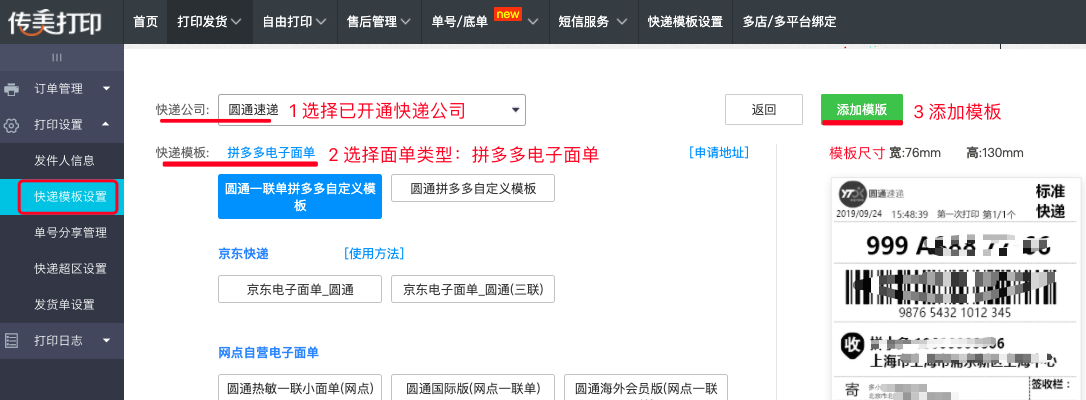The width and height of the screenshot is (1086, 400).
Task: Open the 售后管理 top menu
Action: click(379, 22)
